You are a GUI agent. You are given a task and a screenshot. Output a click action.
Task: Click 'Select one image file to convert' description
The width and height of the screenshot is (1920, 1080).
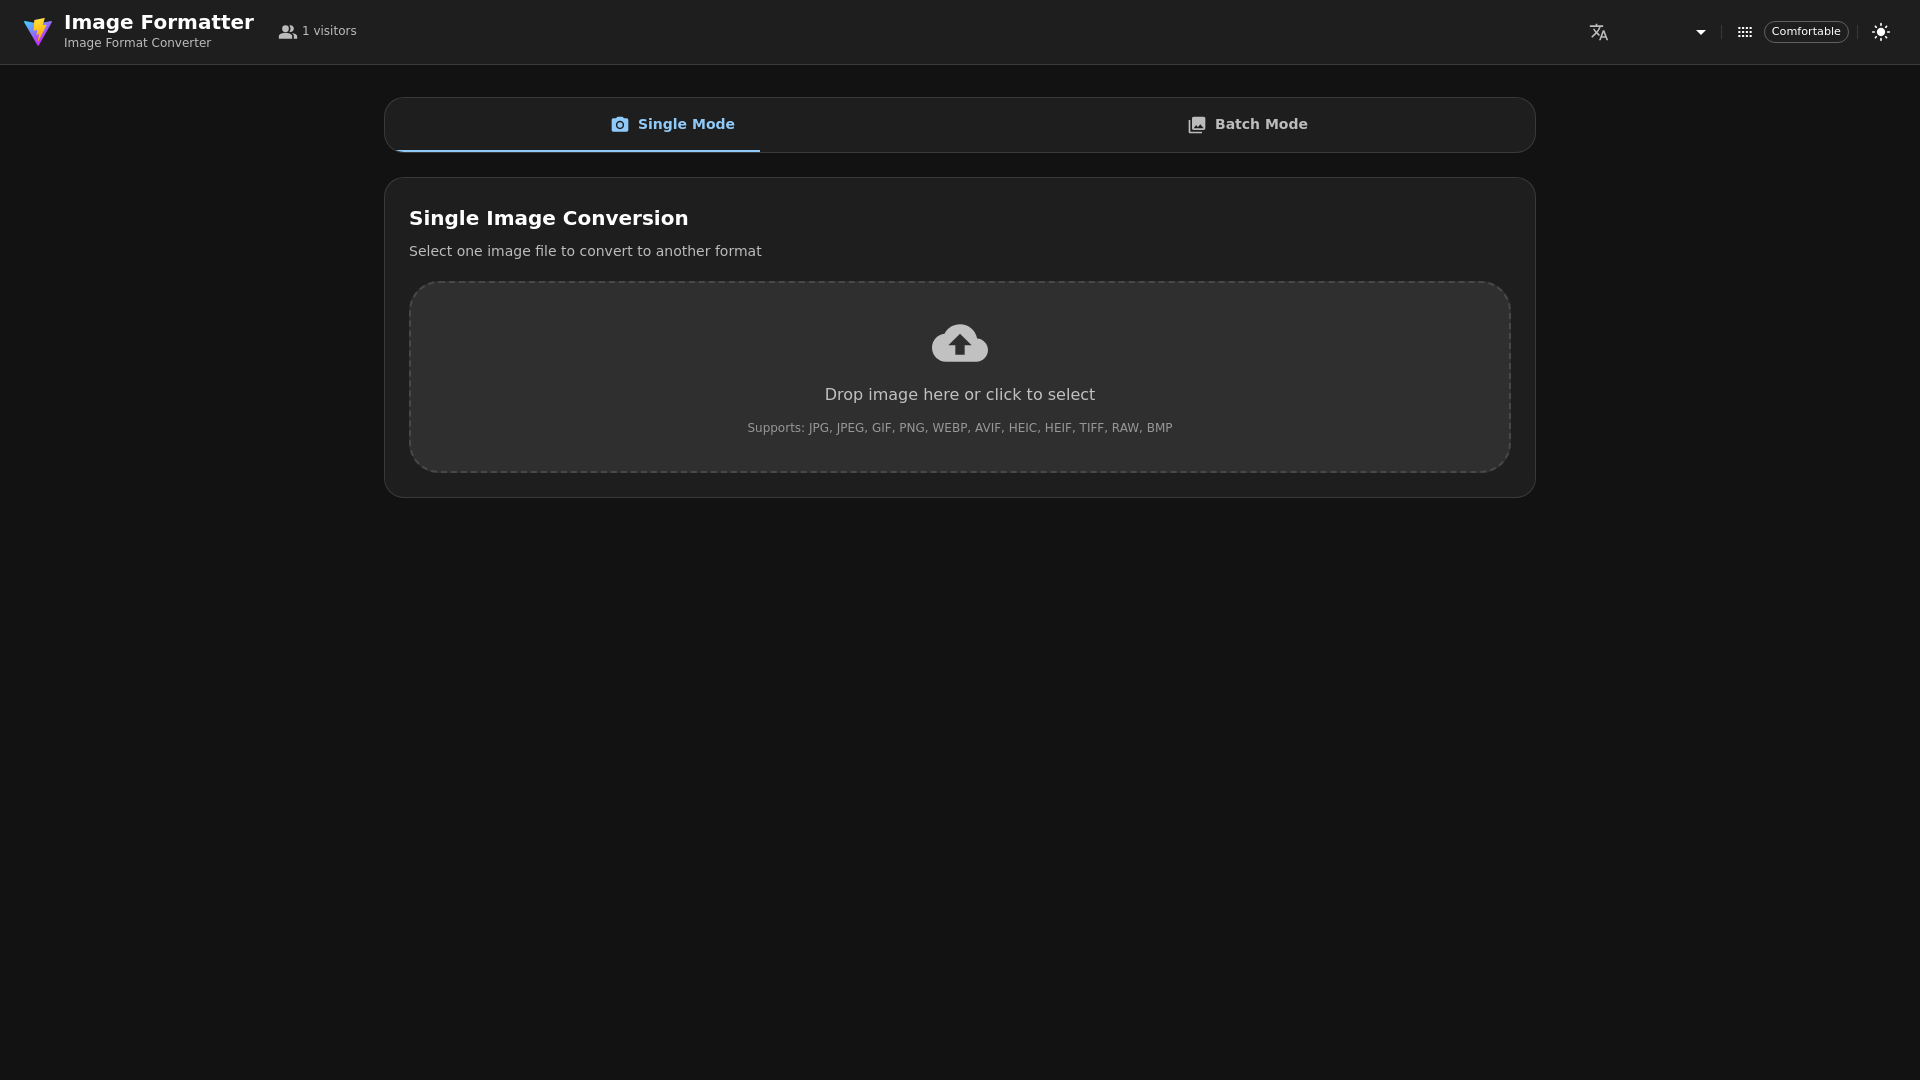[x=585, y=251]
